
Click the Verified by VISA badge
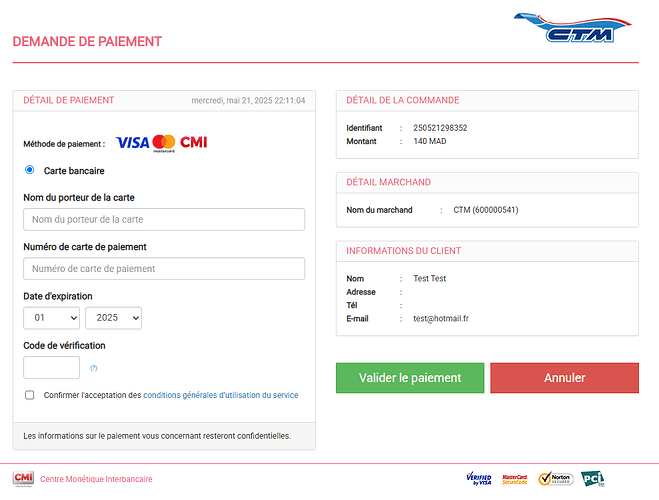[479, 479]
